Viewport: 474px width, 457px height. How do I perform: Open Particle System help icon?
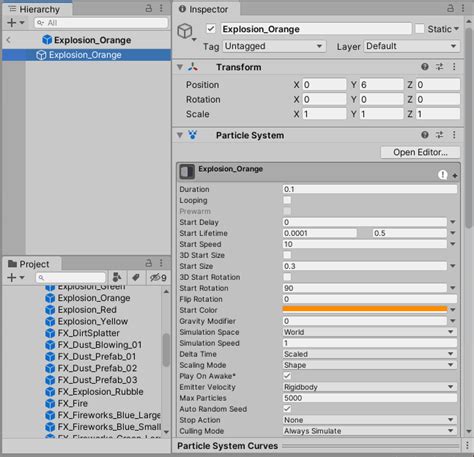[425, 135]
